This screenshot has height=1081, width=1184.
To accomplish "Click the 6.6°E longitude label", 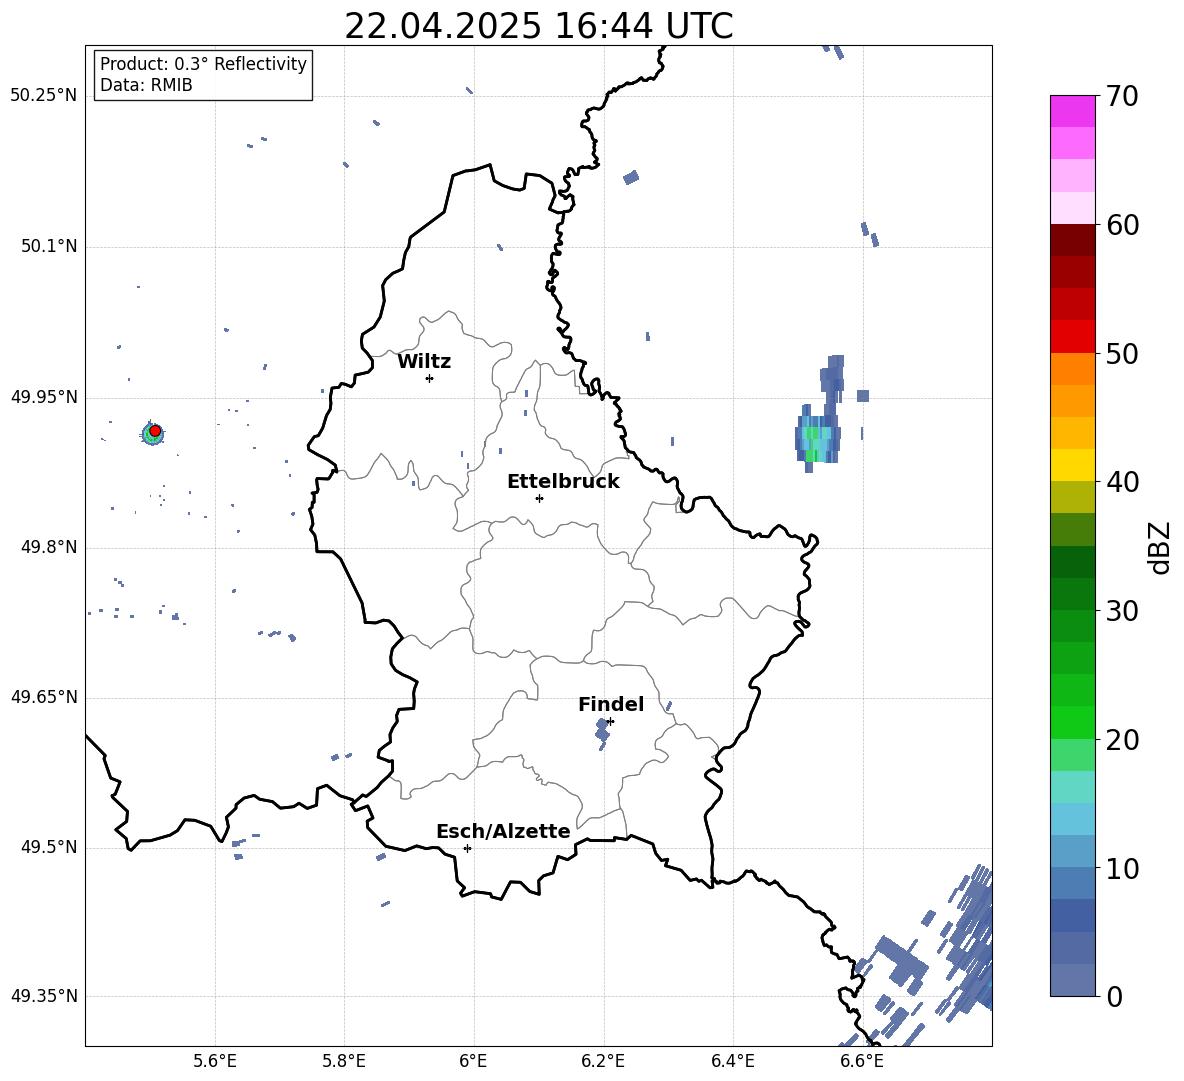I will (862, 1061).
